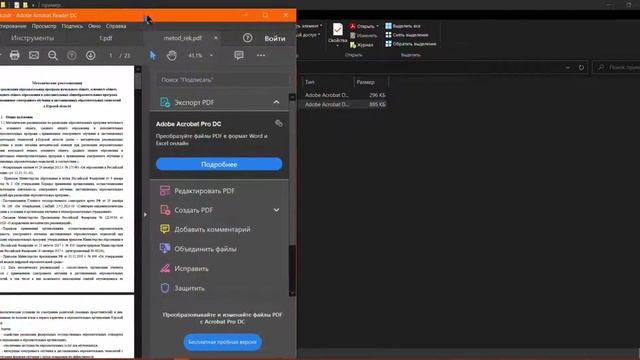Viewport: 640px width, 360px height.
Task: Click the Войти sign-in button
Action: click(x=275, y=38)
